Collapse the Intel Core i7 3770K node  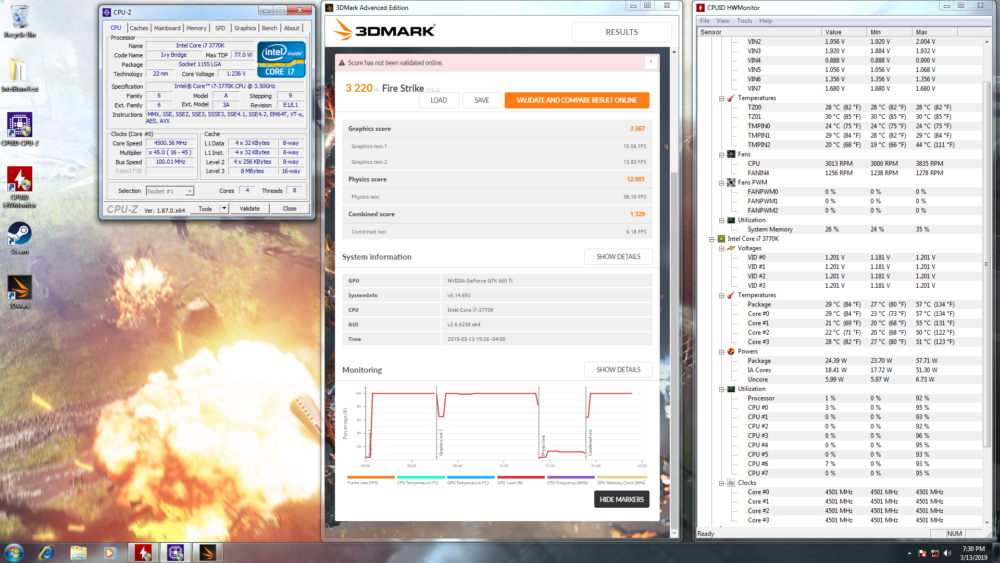pos(712,239)
